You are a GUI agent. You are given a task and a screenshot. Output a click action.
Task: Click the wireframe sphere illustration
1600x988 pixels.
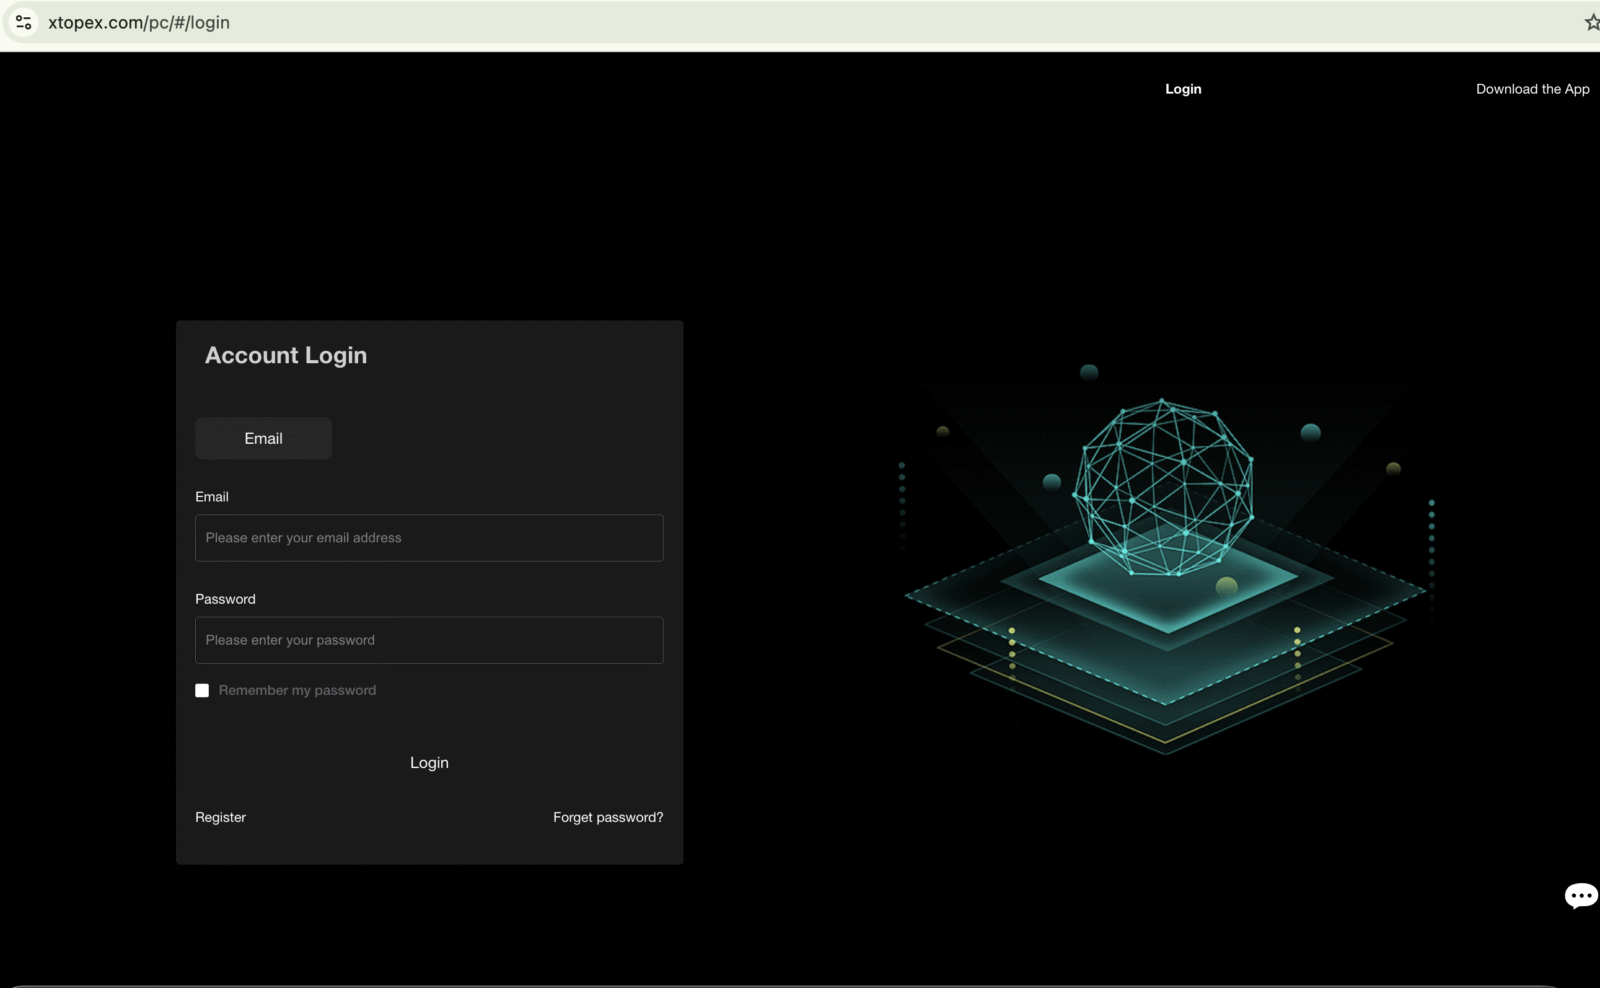(1163, 487)
